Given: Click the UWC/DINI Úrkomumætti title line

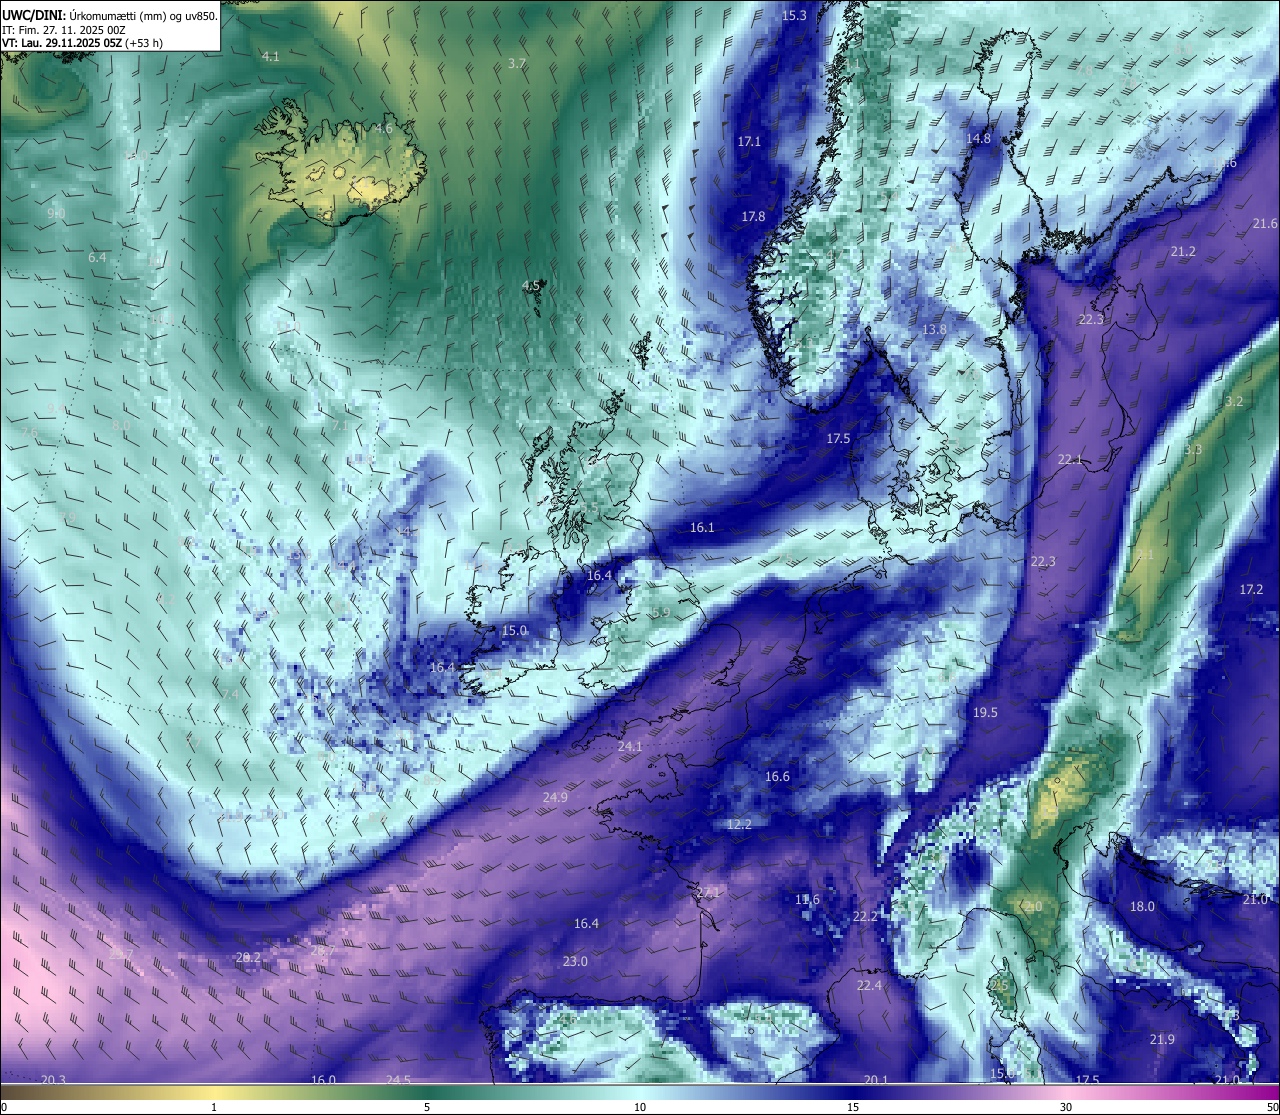Looking at the screenshot, I should [x=110, y=15].
